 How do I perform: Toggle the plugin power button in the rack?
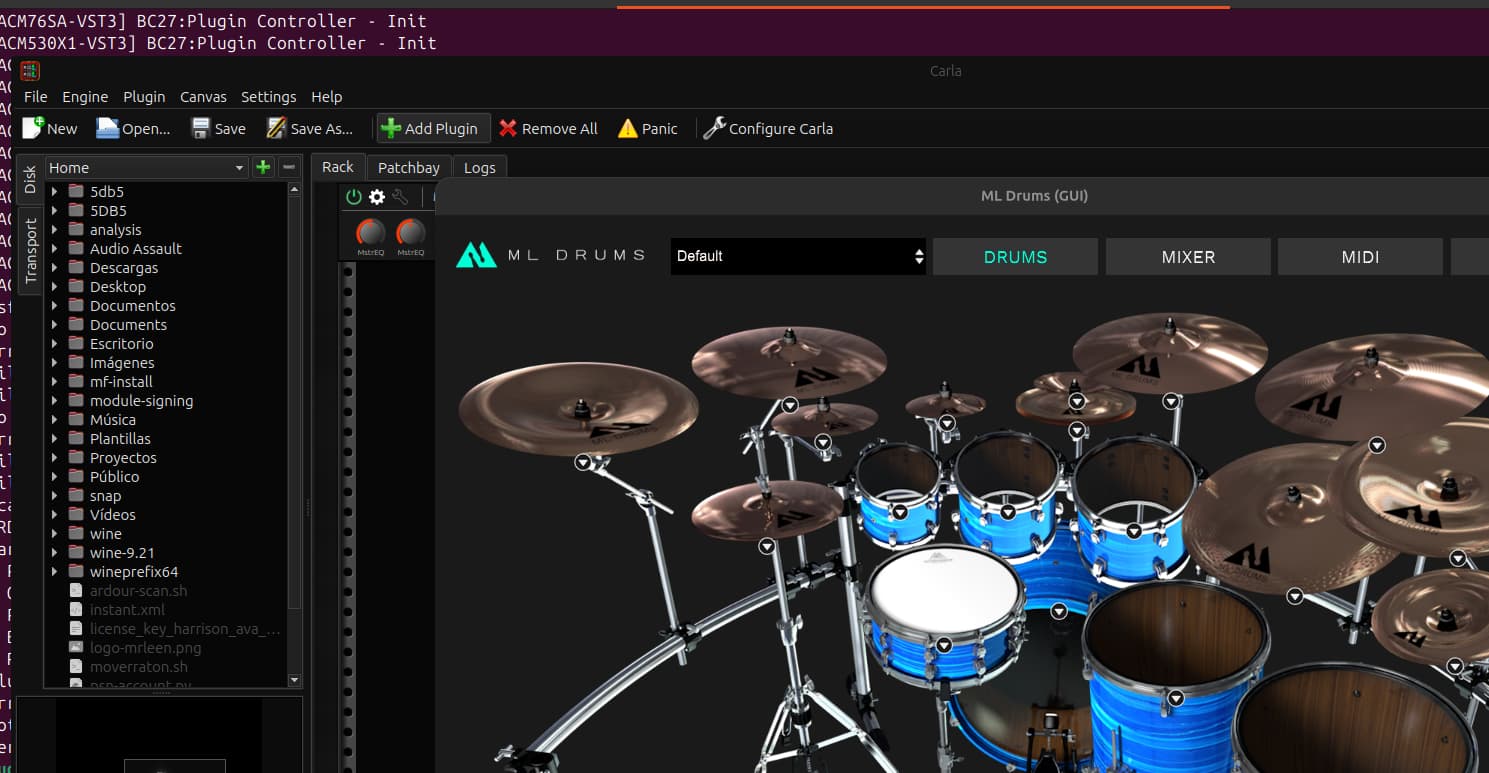[354, 198]
